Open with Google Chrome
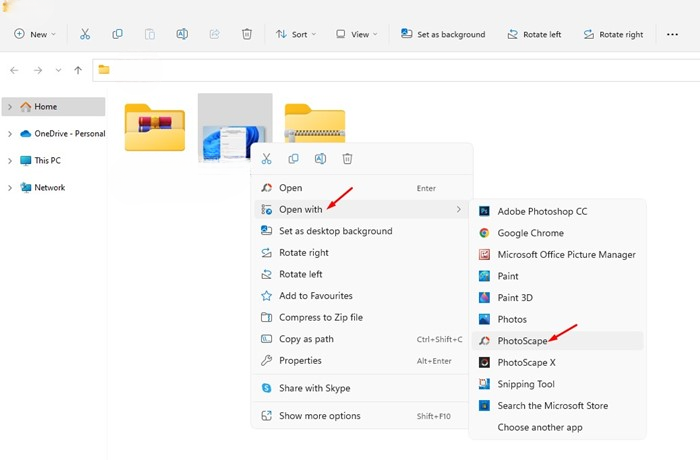Viewport: 700px width, 460px height. pos(557,233)
